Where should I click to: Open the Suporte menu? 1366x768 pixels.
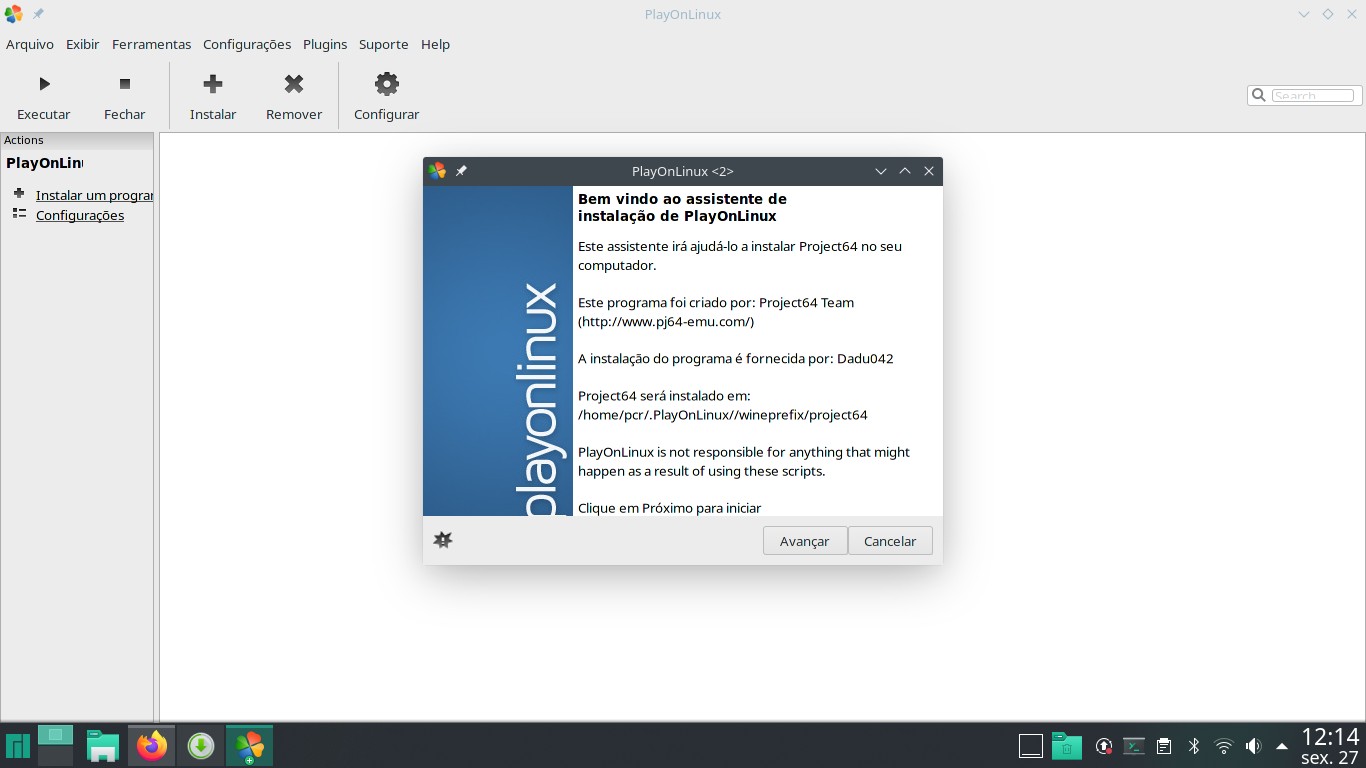[384, 44]
